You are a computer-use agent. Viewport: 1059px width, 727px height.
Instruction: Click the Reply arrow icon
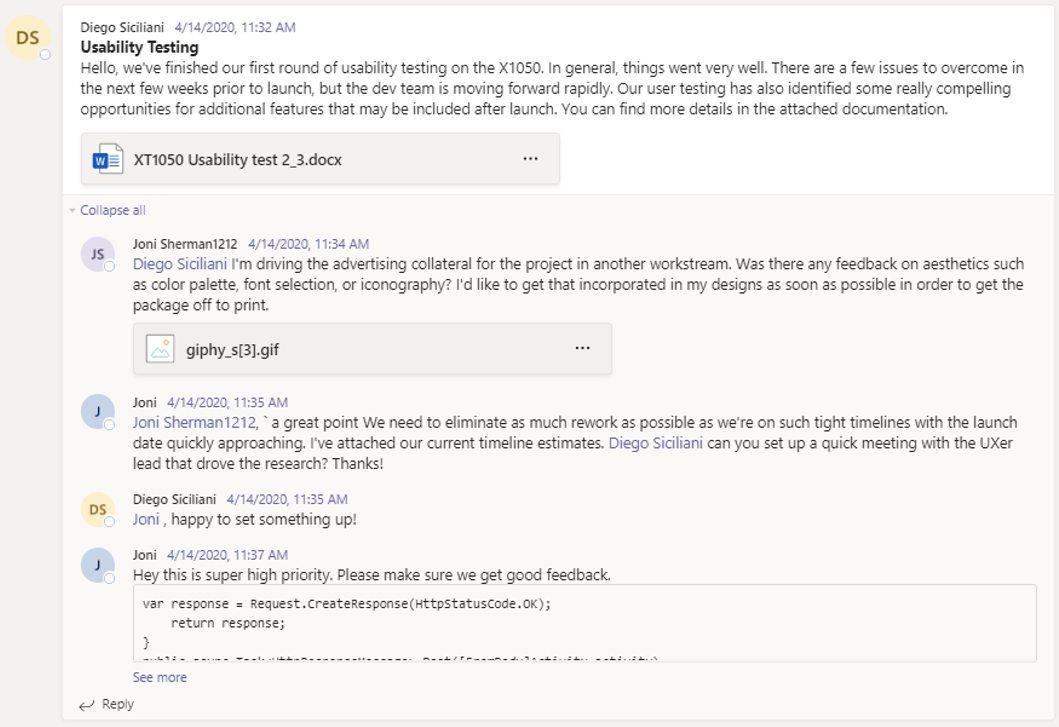[x=86, y=705]
